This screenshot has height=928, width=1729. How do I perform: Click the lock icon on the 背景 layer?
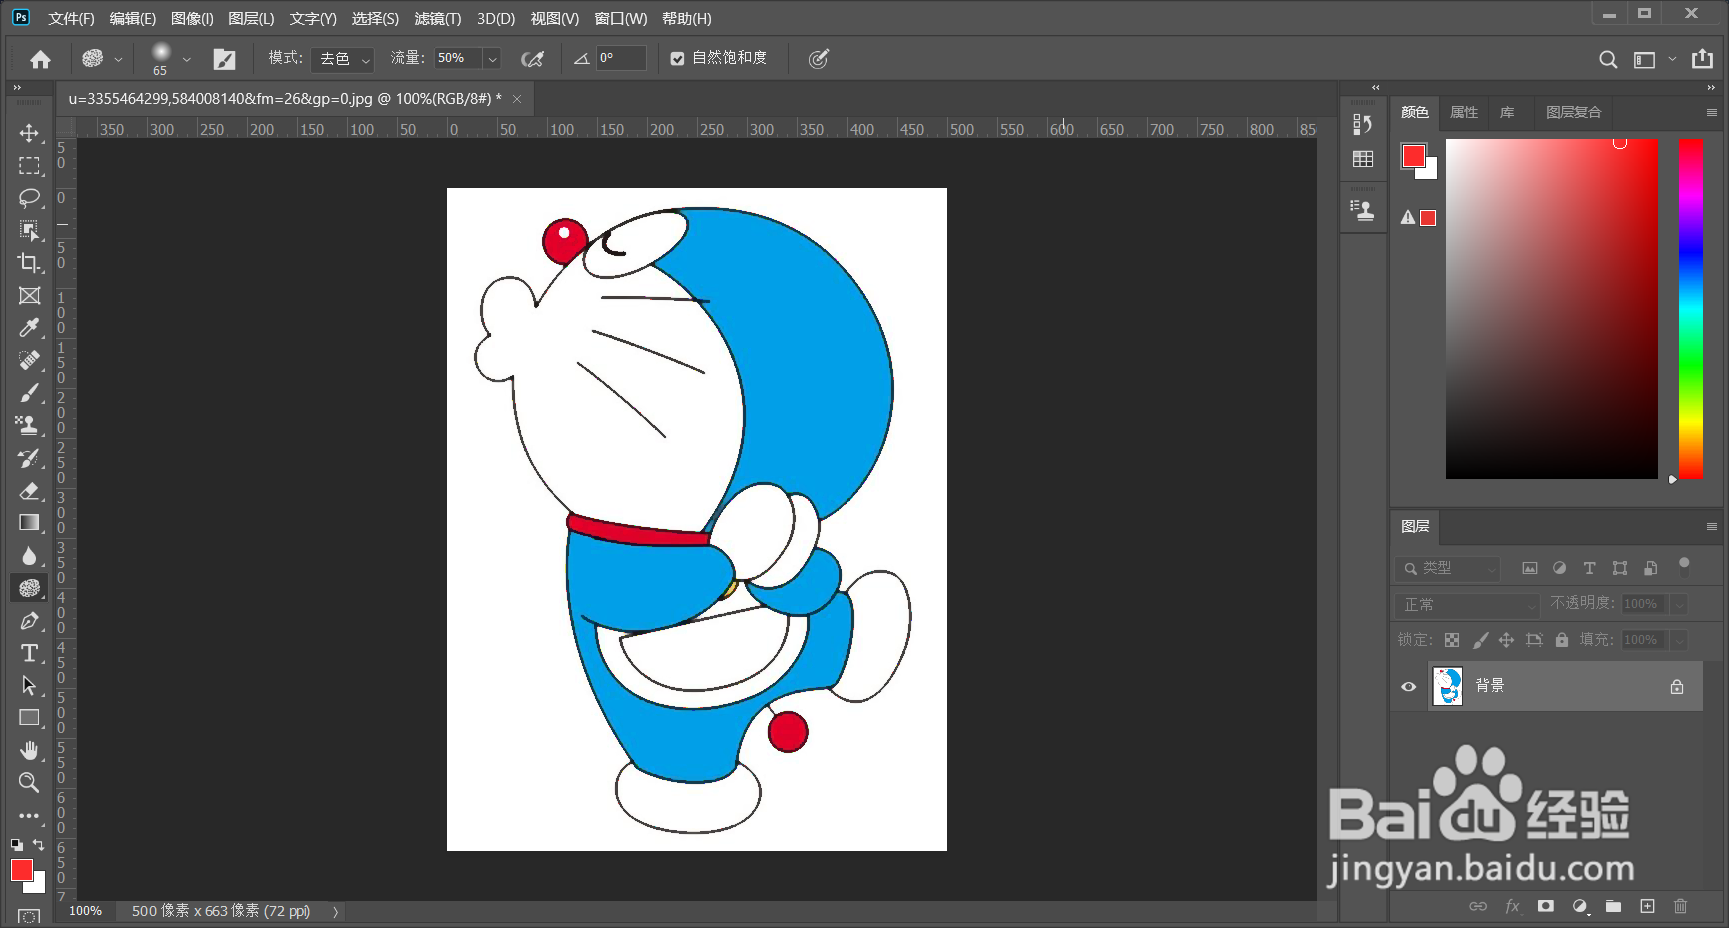tap(1676, 686)
